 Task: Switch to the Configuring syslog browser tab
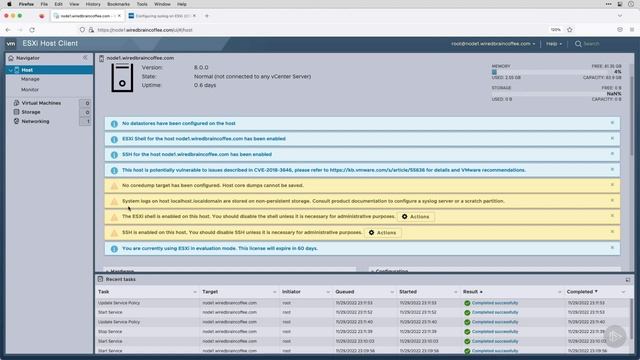pos(162,16)
